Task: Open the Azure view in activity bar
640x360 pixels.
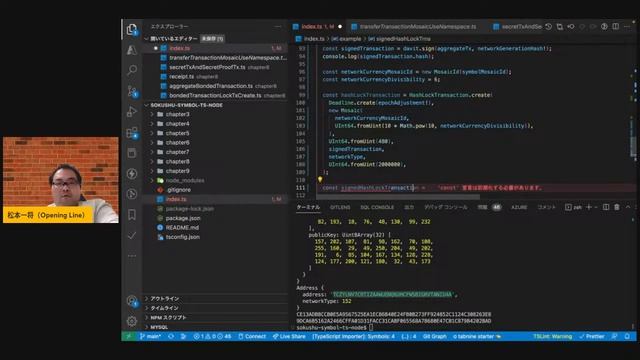Action: coord(131,50)
